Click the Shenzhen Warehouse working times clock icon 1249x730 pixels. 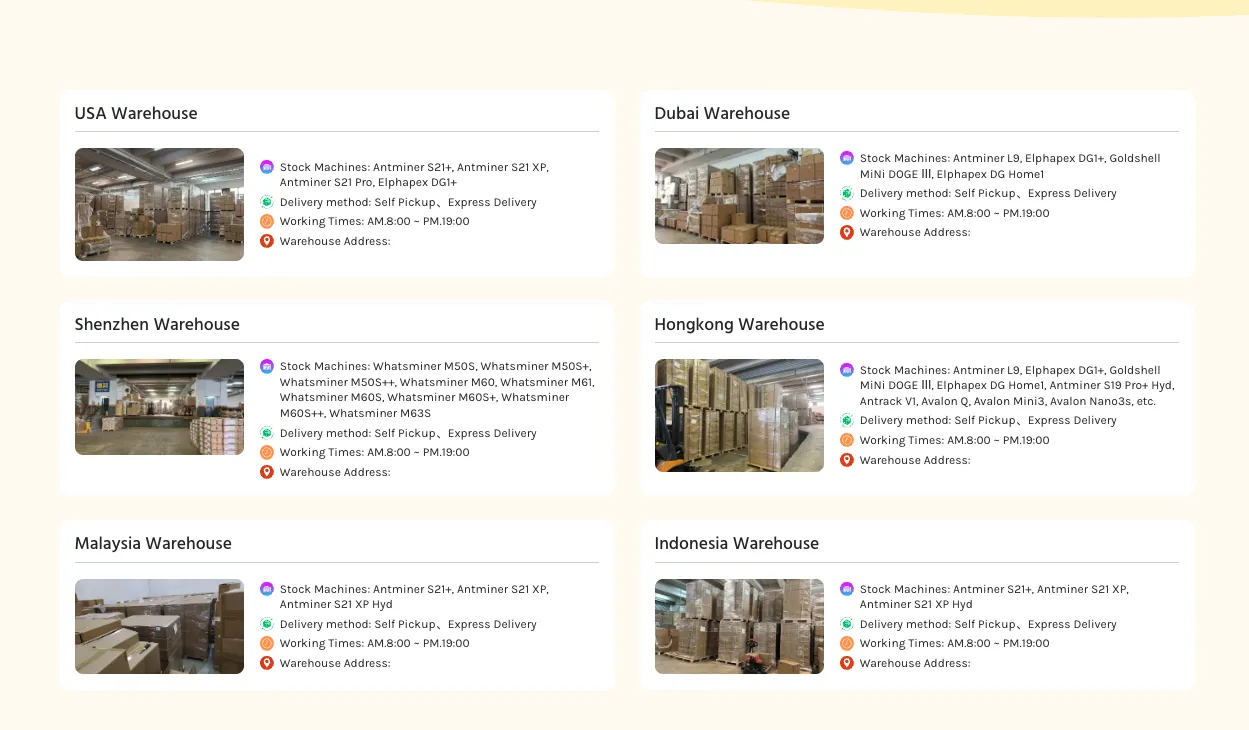pyautogui.click(x=267, y=452)
